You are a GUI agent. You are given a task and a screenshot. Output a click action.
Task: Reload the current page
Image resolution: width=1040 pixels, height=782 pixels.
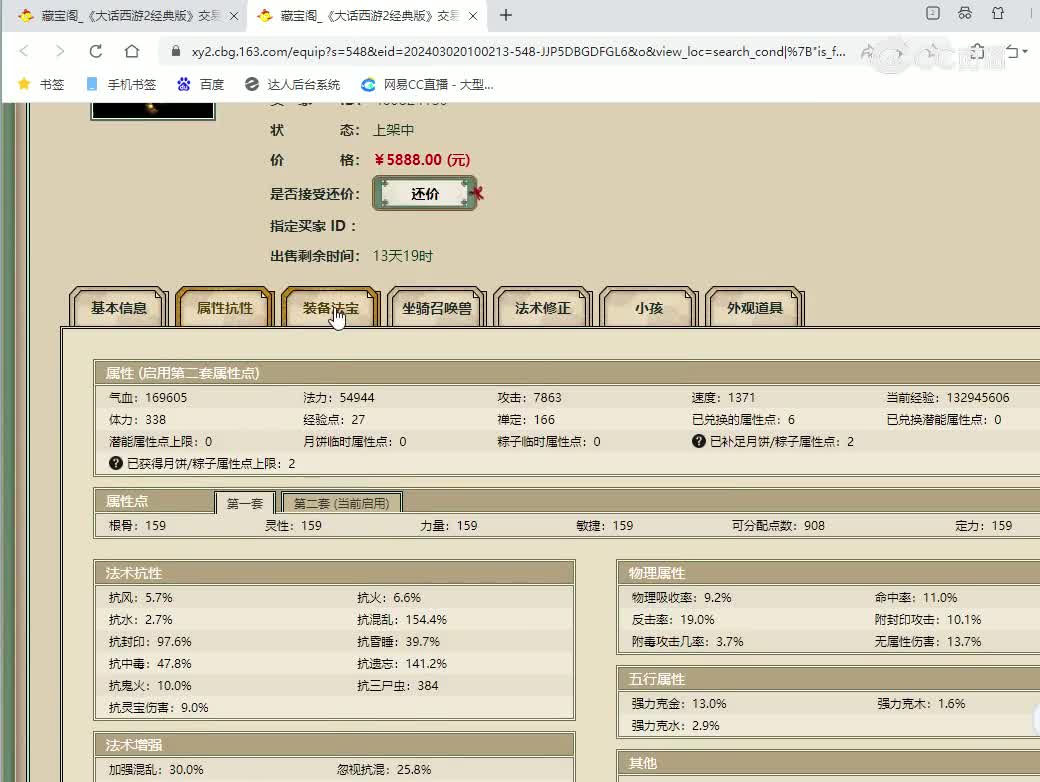point(96,51)
